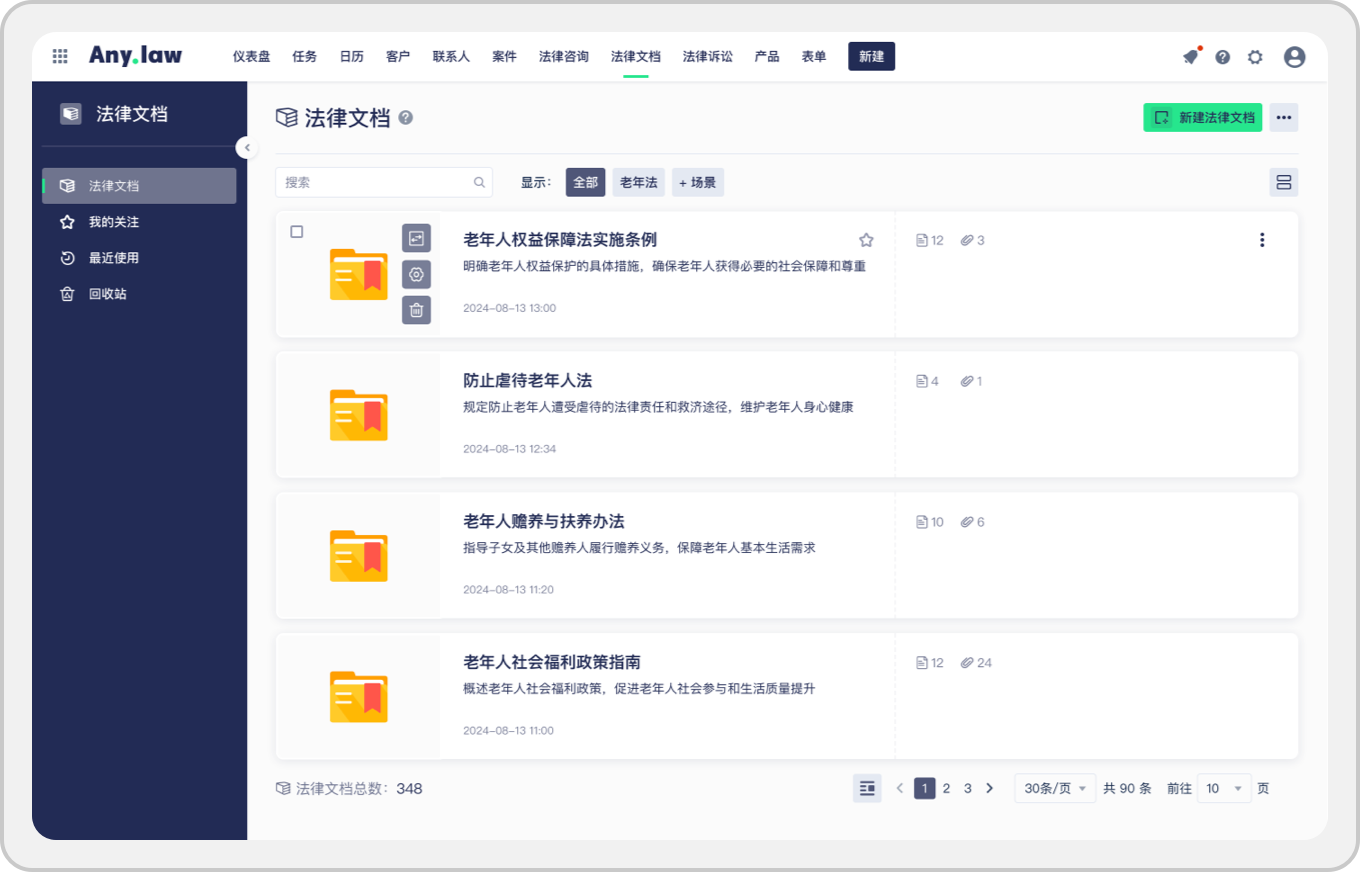
Task: Star the 老年人权益保障法实施条例 document
Action: tap(866, 240)
